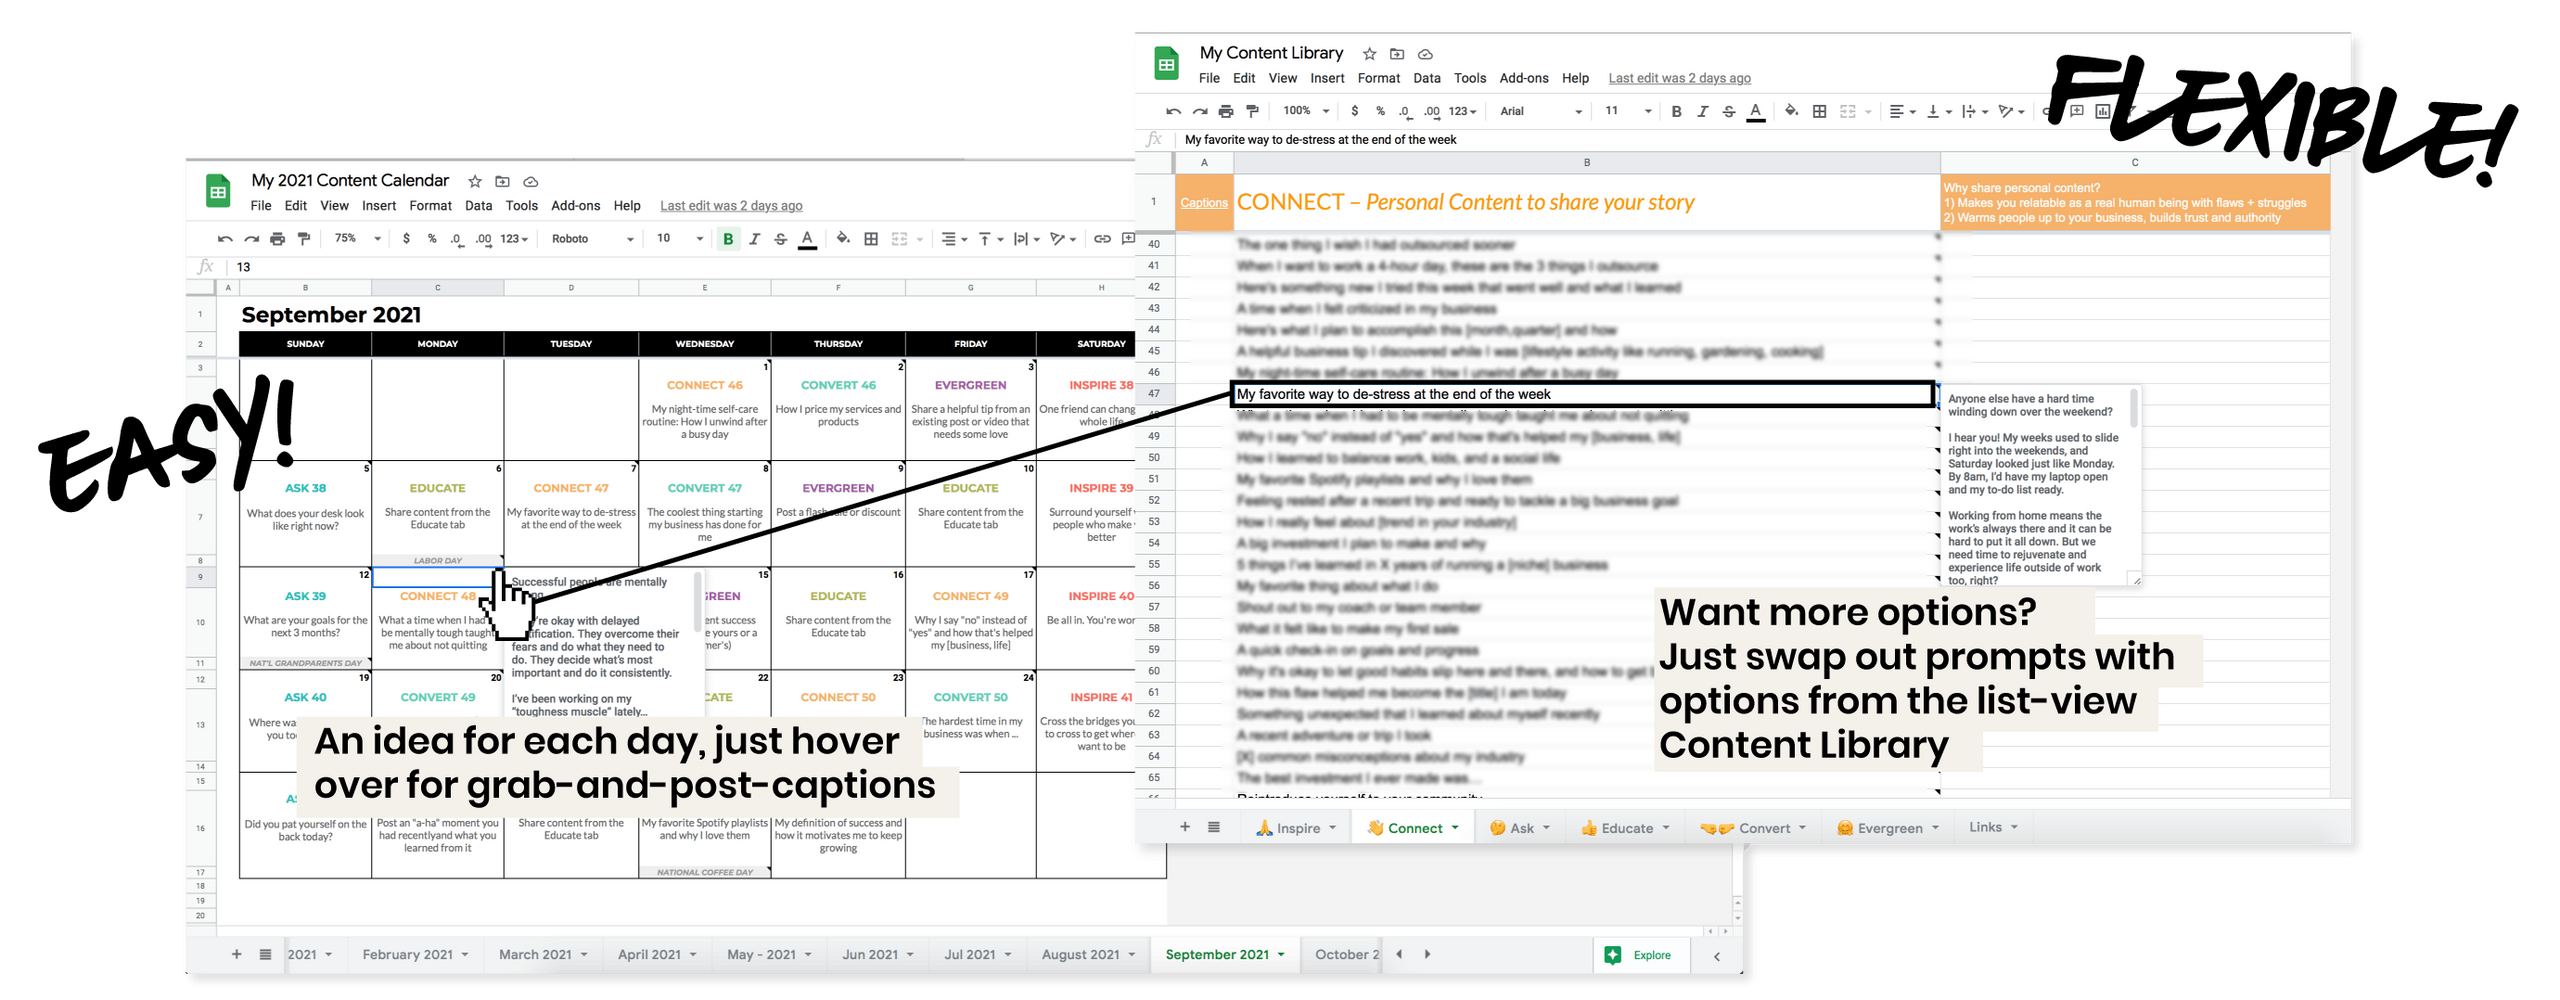The width and height of the screenshot is (2560, 1000).
Task: Click Redo in the Content Library toolbar
Action: pos(1200,112)
